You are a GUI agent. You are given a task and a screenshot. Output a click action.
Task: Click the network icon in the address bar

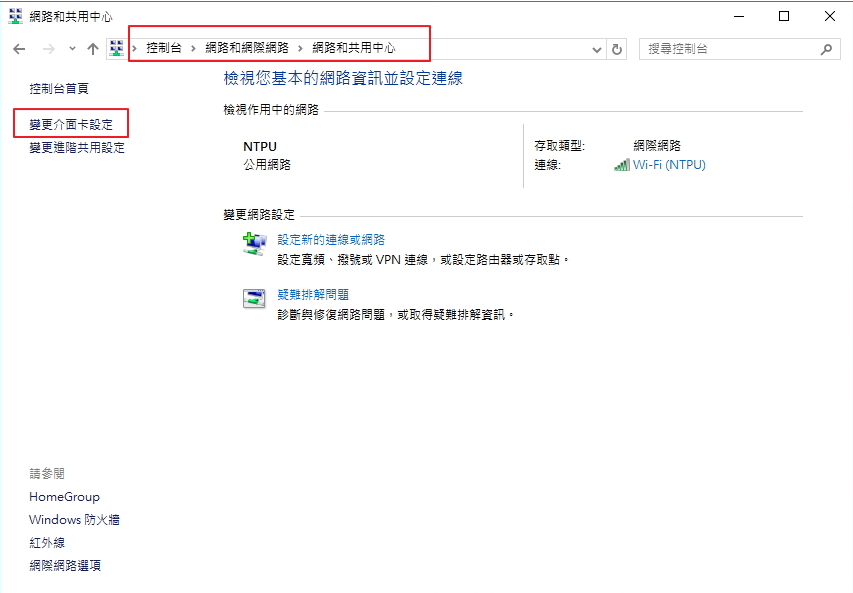click(116, 48)
